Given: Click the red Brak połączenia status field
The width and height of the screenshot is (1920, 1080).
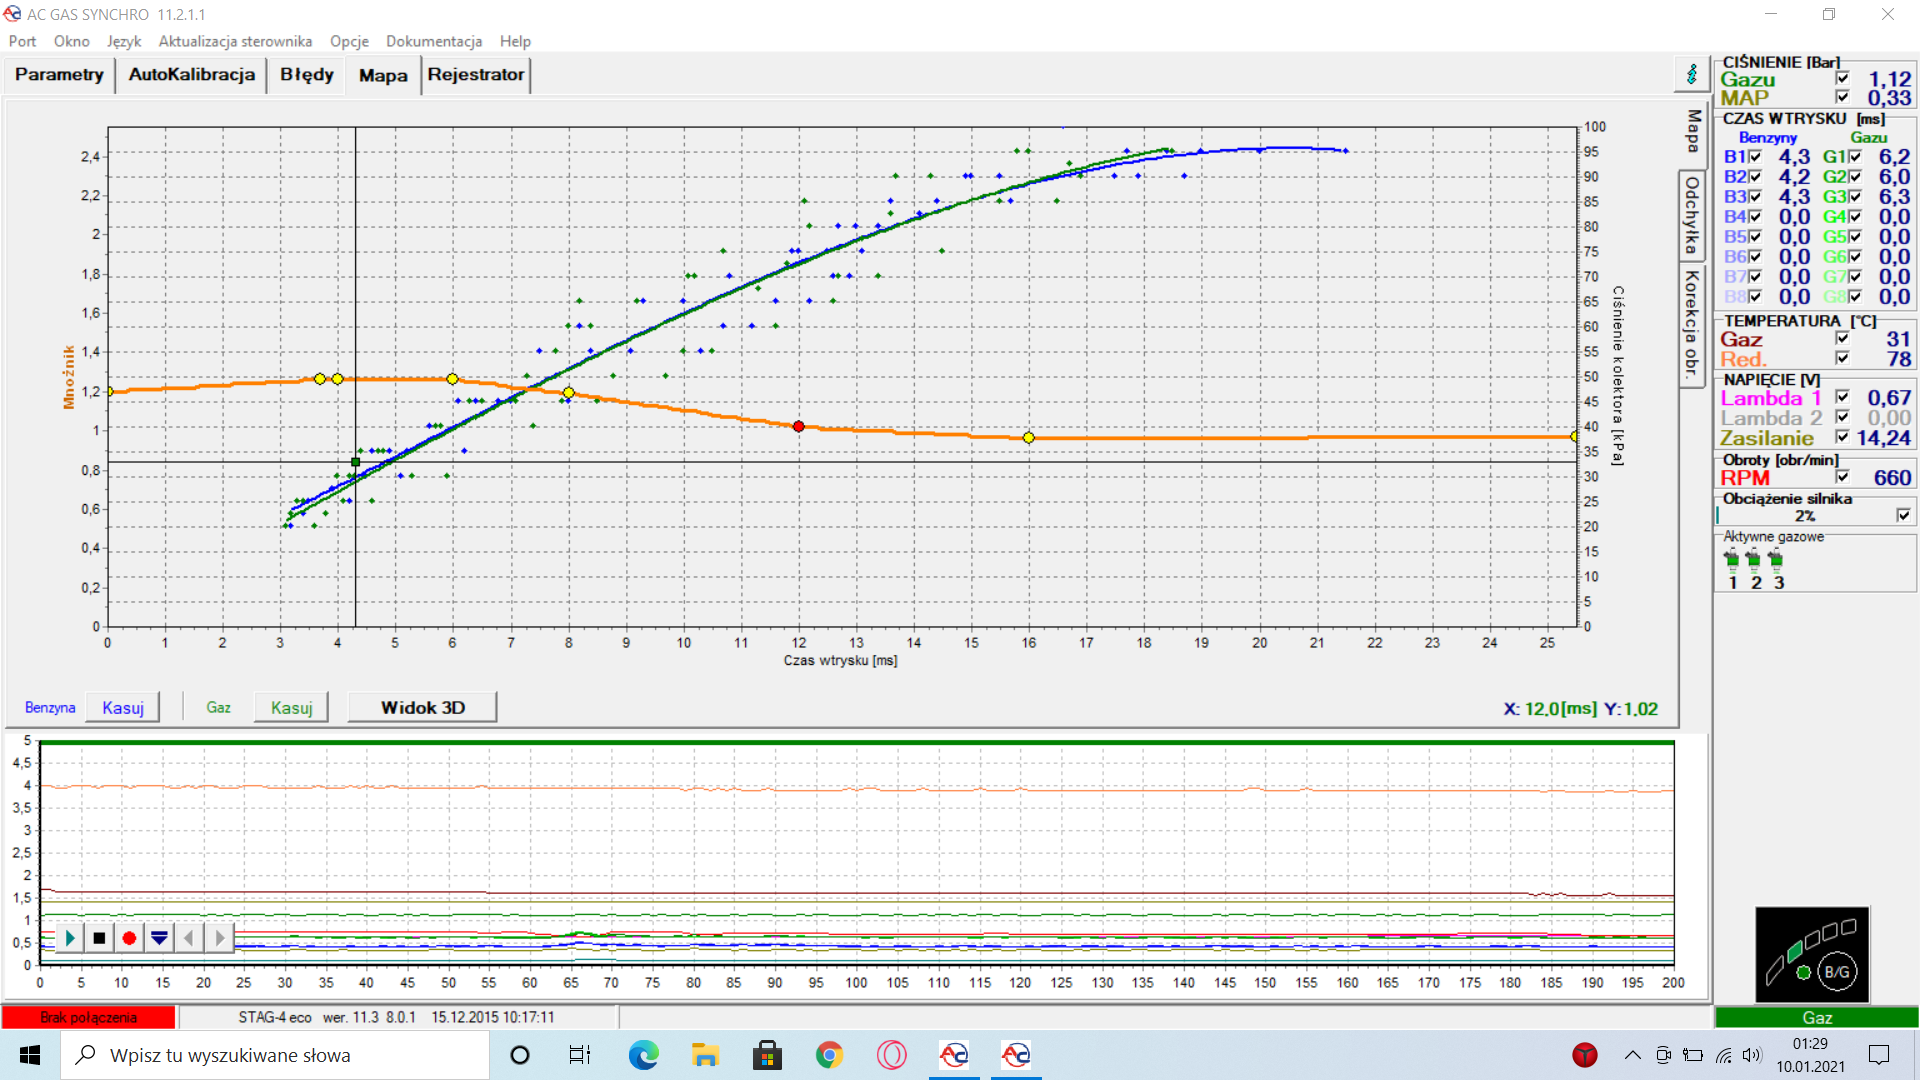Looking at the screenshot, I should point(88,1017).
